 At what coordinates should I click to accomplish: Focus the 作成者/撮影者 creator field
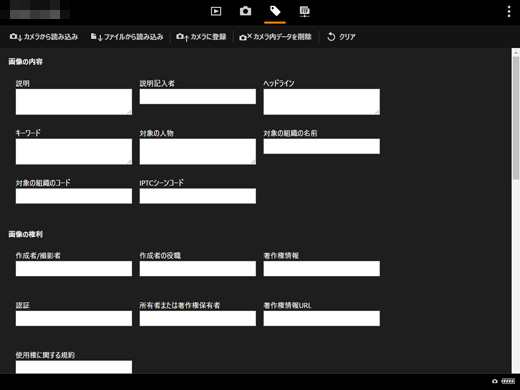point(74,269)
